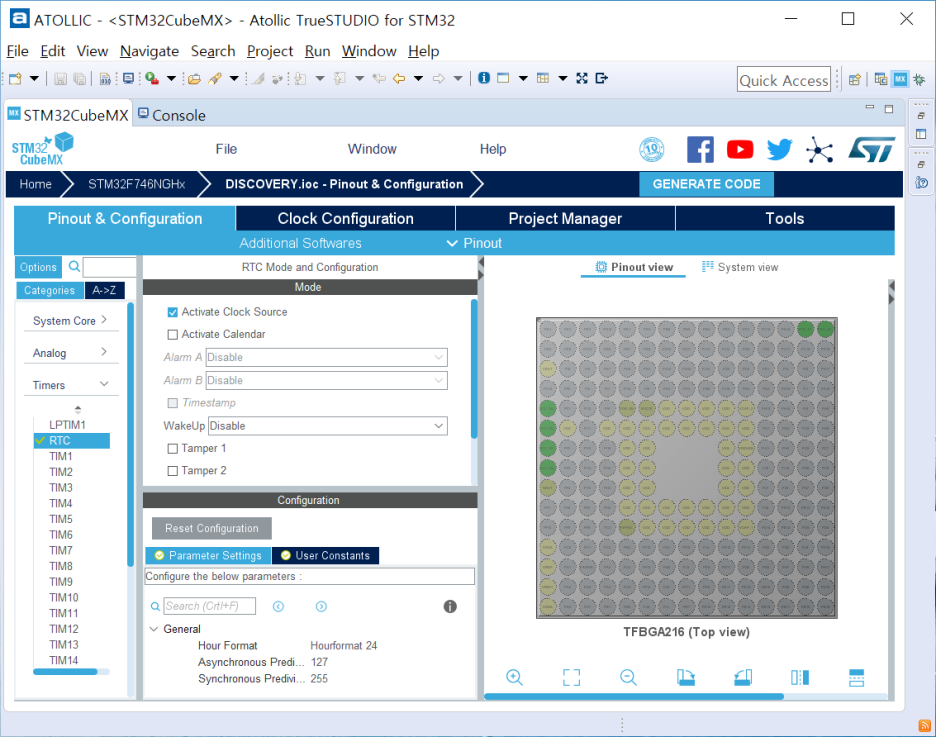
Task: Uncheck Activate Clock Source
Action: (x=173, y=312)
